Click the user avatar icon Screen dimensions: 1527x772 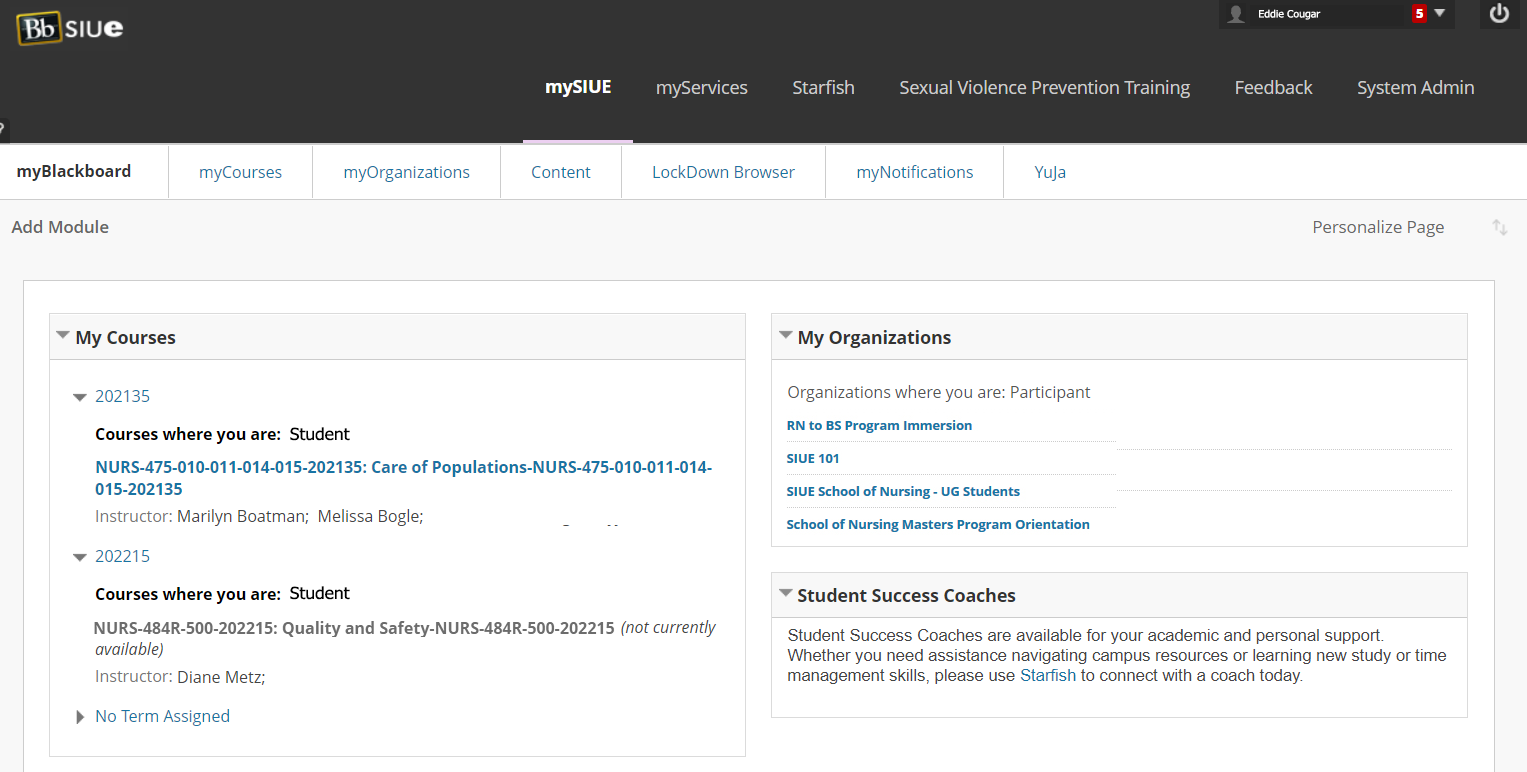pyautogui.click(x=1237, y=14)
